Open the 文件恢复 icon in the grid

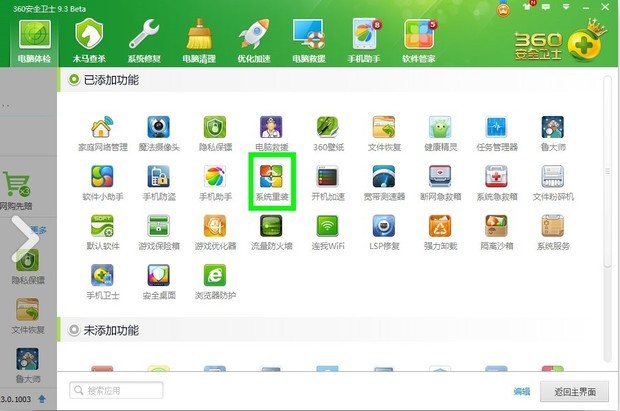click(x=384, y=134)
